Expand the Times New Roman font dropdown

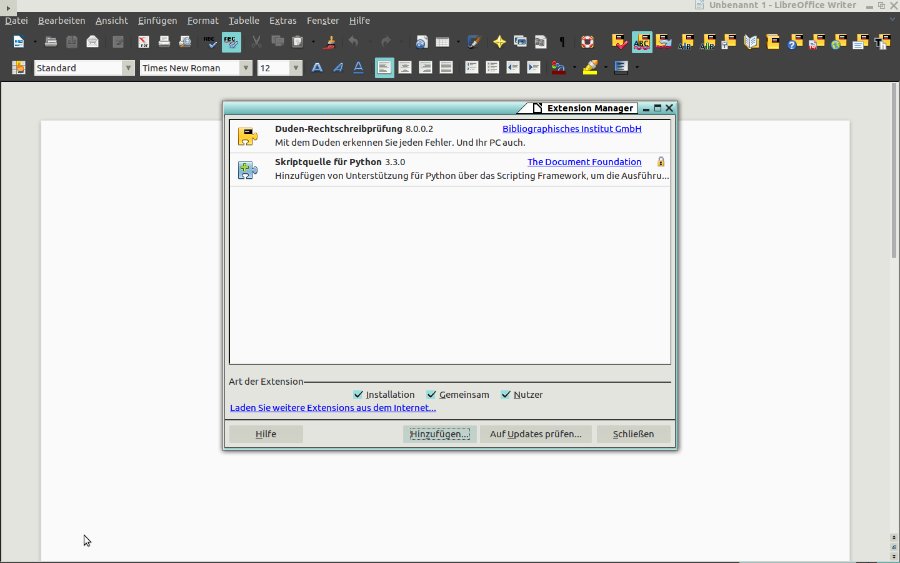[244, 68]
